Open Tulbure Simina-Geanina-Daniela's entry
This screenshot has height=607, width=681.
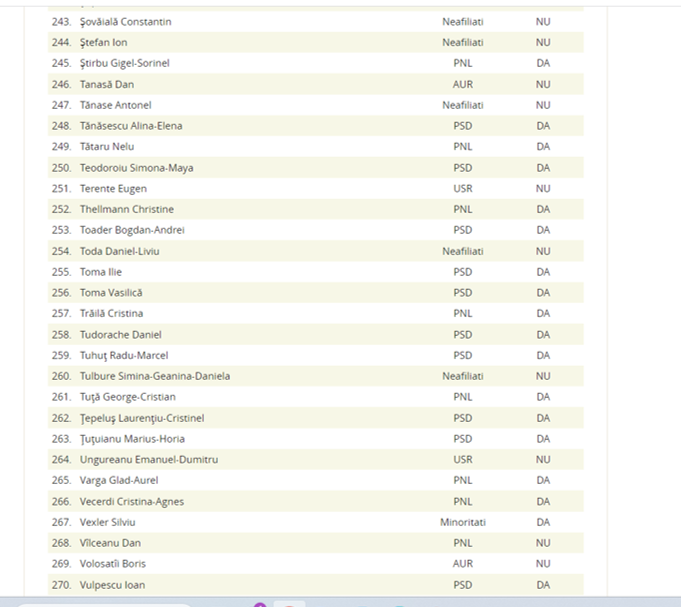click(154, 376)
